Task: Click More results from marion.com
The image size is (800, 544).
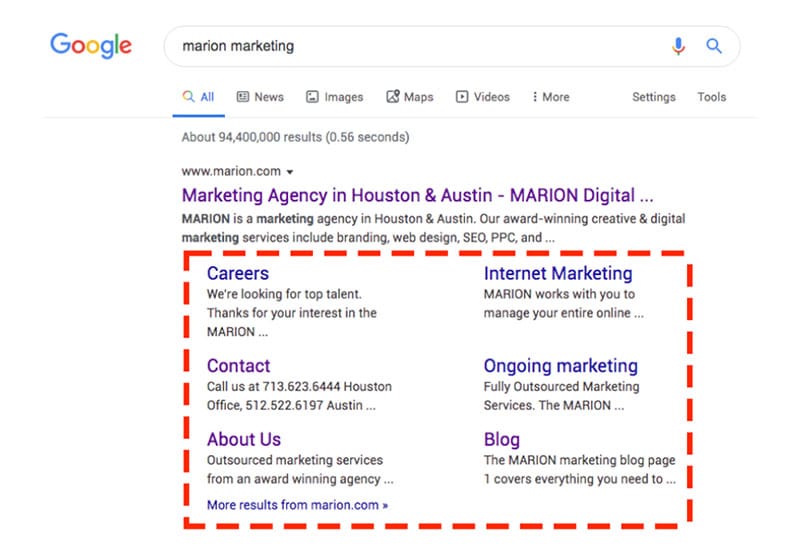Action: pos(297,505)
